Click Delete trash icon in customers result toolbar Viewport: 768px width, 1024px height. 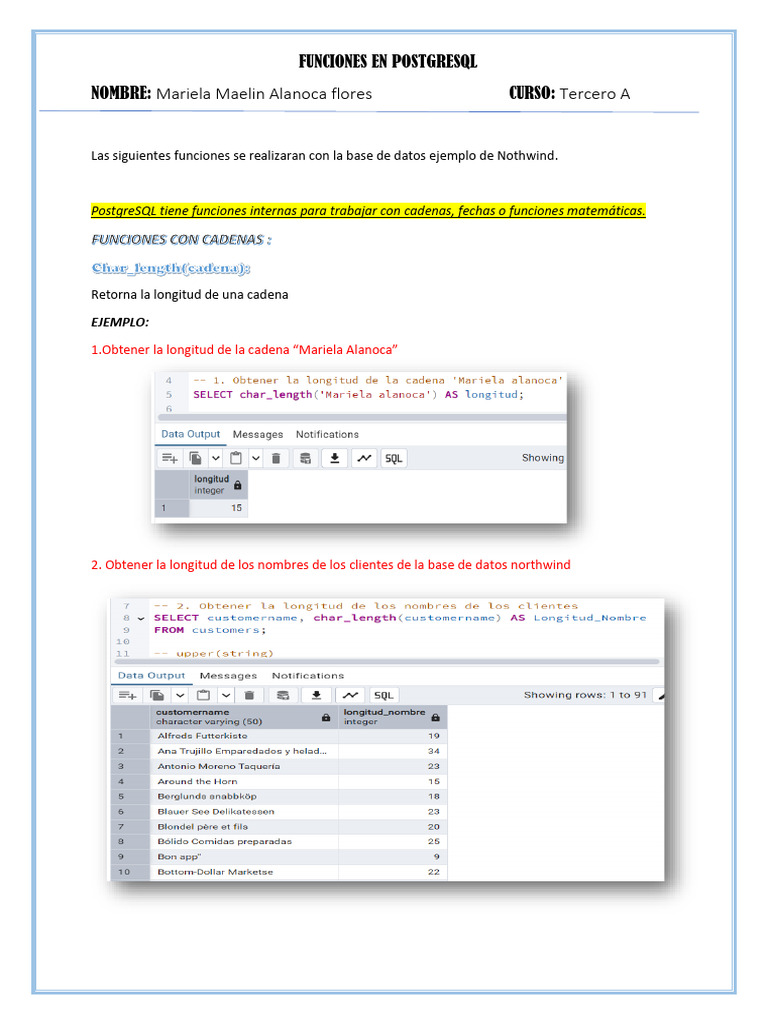[x=249, y=696]
